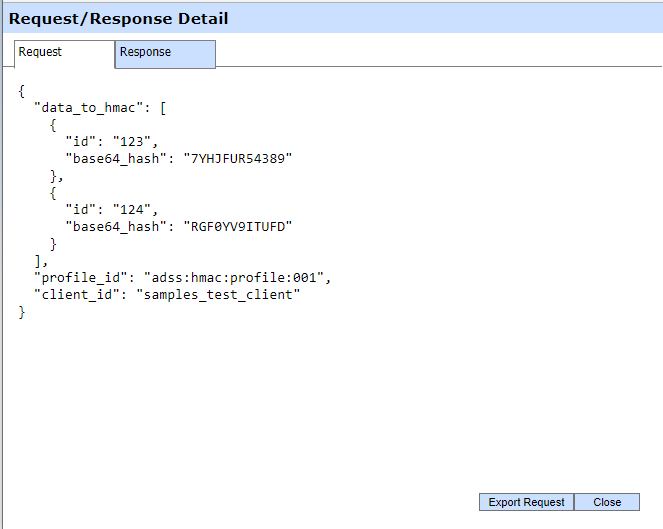The image size is (663, 529).
Task: Click the hash value "7YHJFUR54389"
Action: 240,158
